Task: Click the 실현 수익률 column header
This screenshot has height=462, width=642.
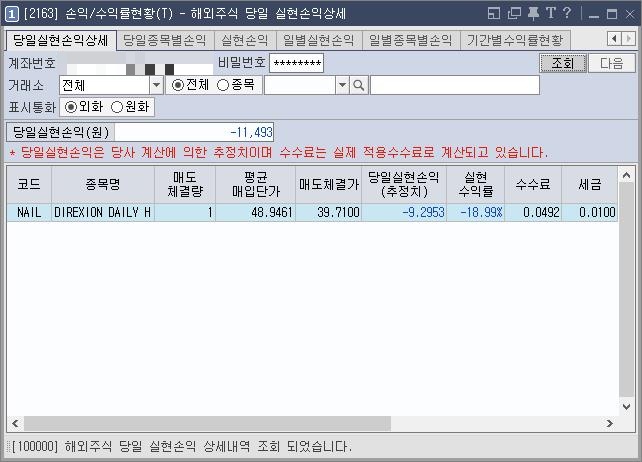Action: pos(476,184)
